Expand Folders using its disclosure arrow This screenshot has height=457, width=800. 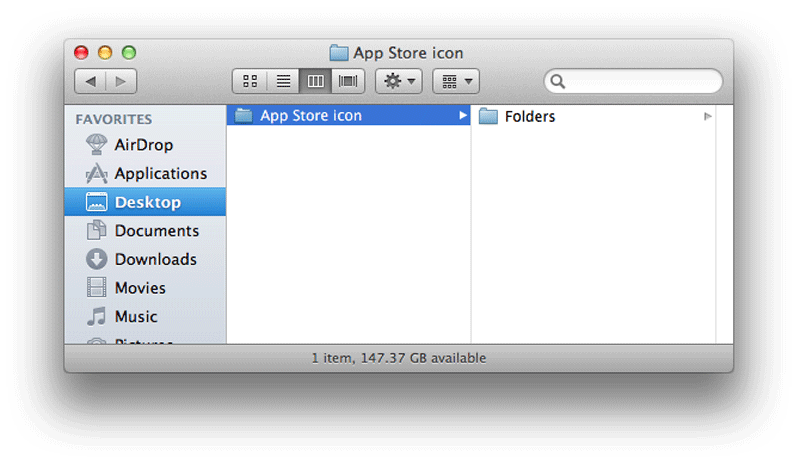click(x=707, y=117)
